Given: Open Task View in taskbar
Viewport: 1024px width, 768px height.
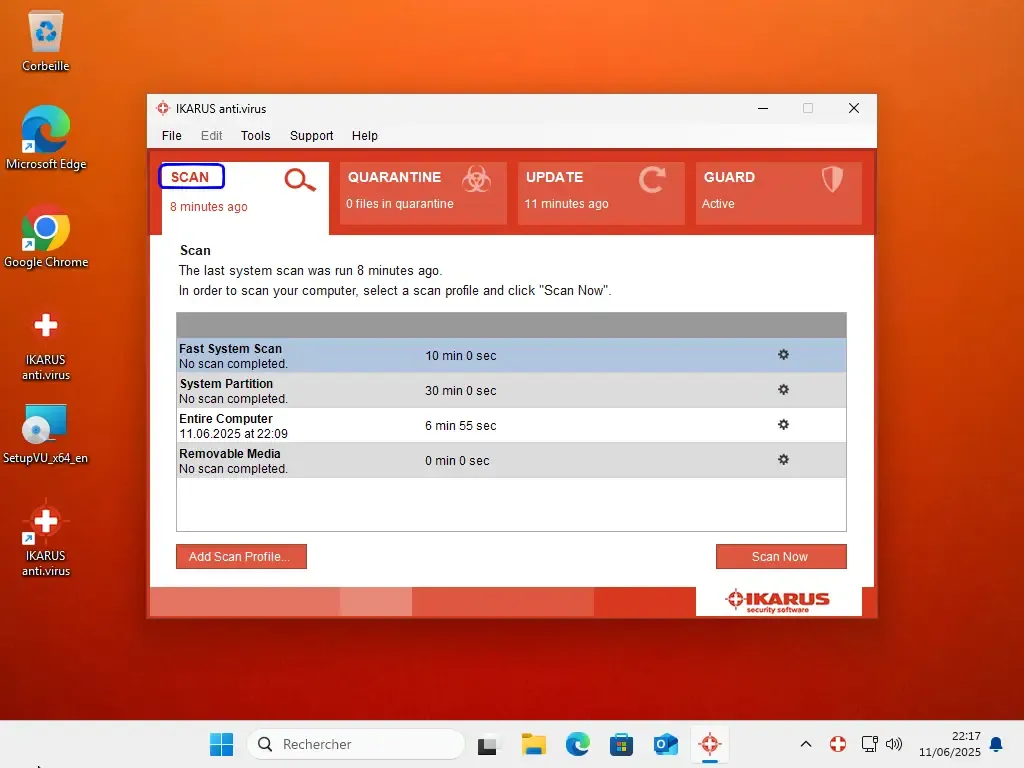Looking at the screenshot, I should [487, 744].
